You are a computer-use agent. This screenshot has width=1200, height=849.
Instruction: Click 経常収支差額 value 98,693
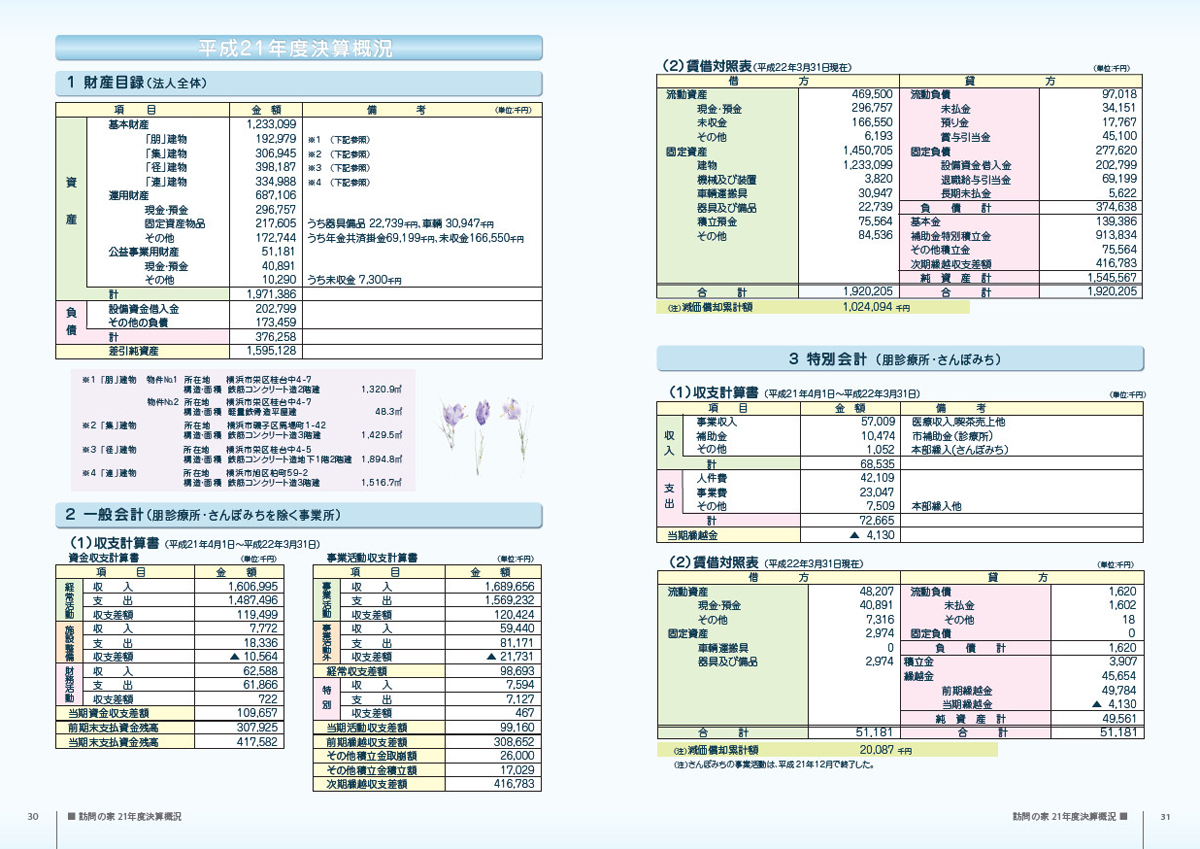tap(518, 671)
